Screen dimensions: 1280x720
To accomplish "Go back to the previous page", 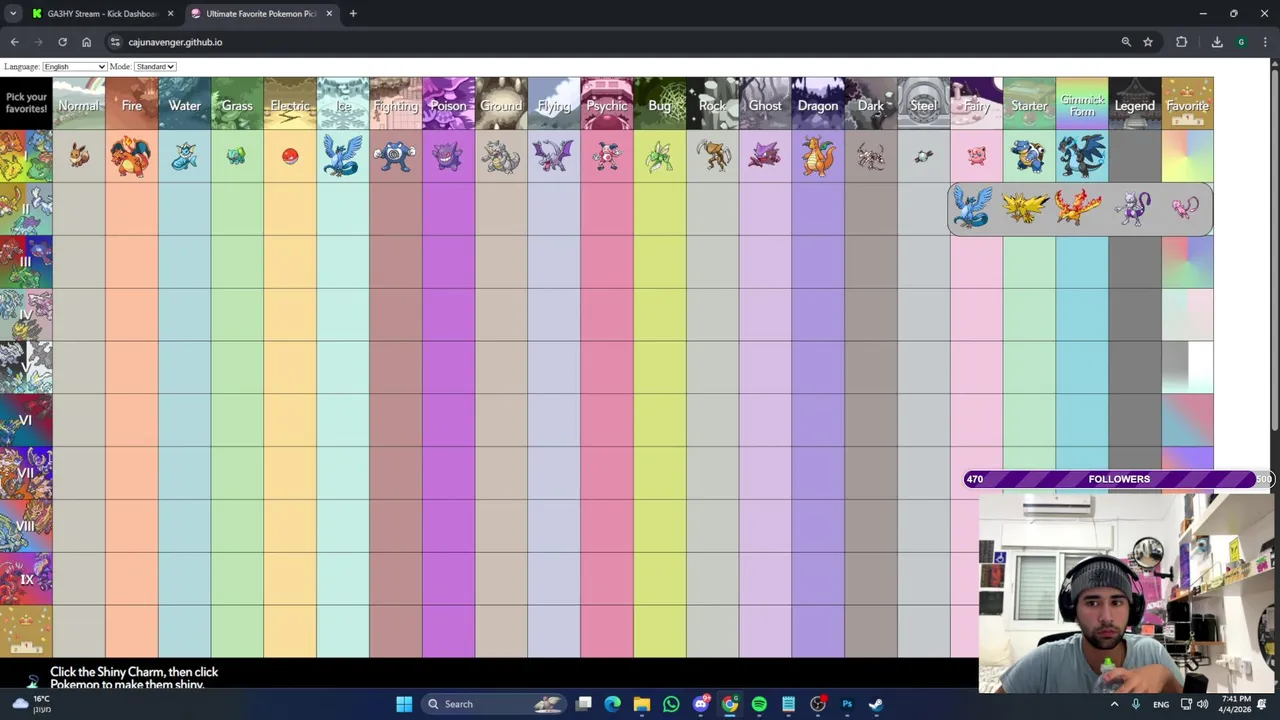I will click(14, 42).
